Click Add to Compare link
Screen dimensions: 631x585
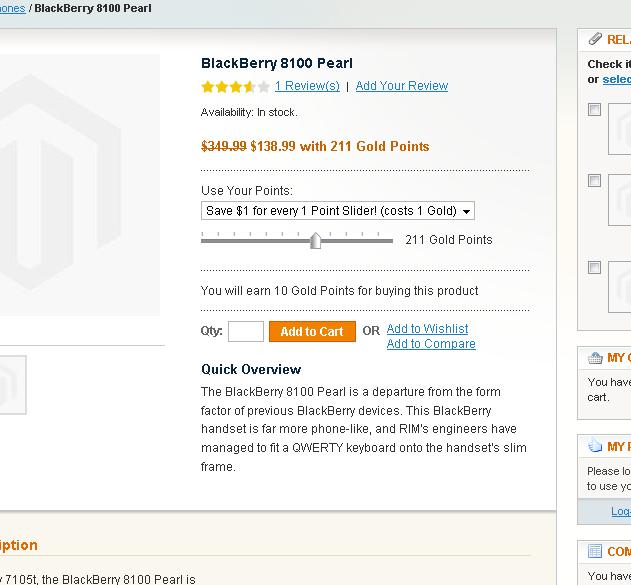431,344
